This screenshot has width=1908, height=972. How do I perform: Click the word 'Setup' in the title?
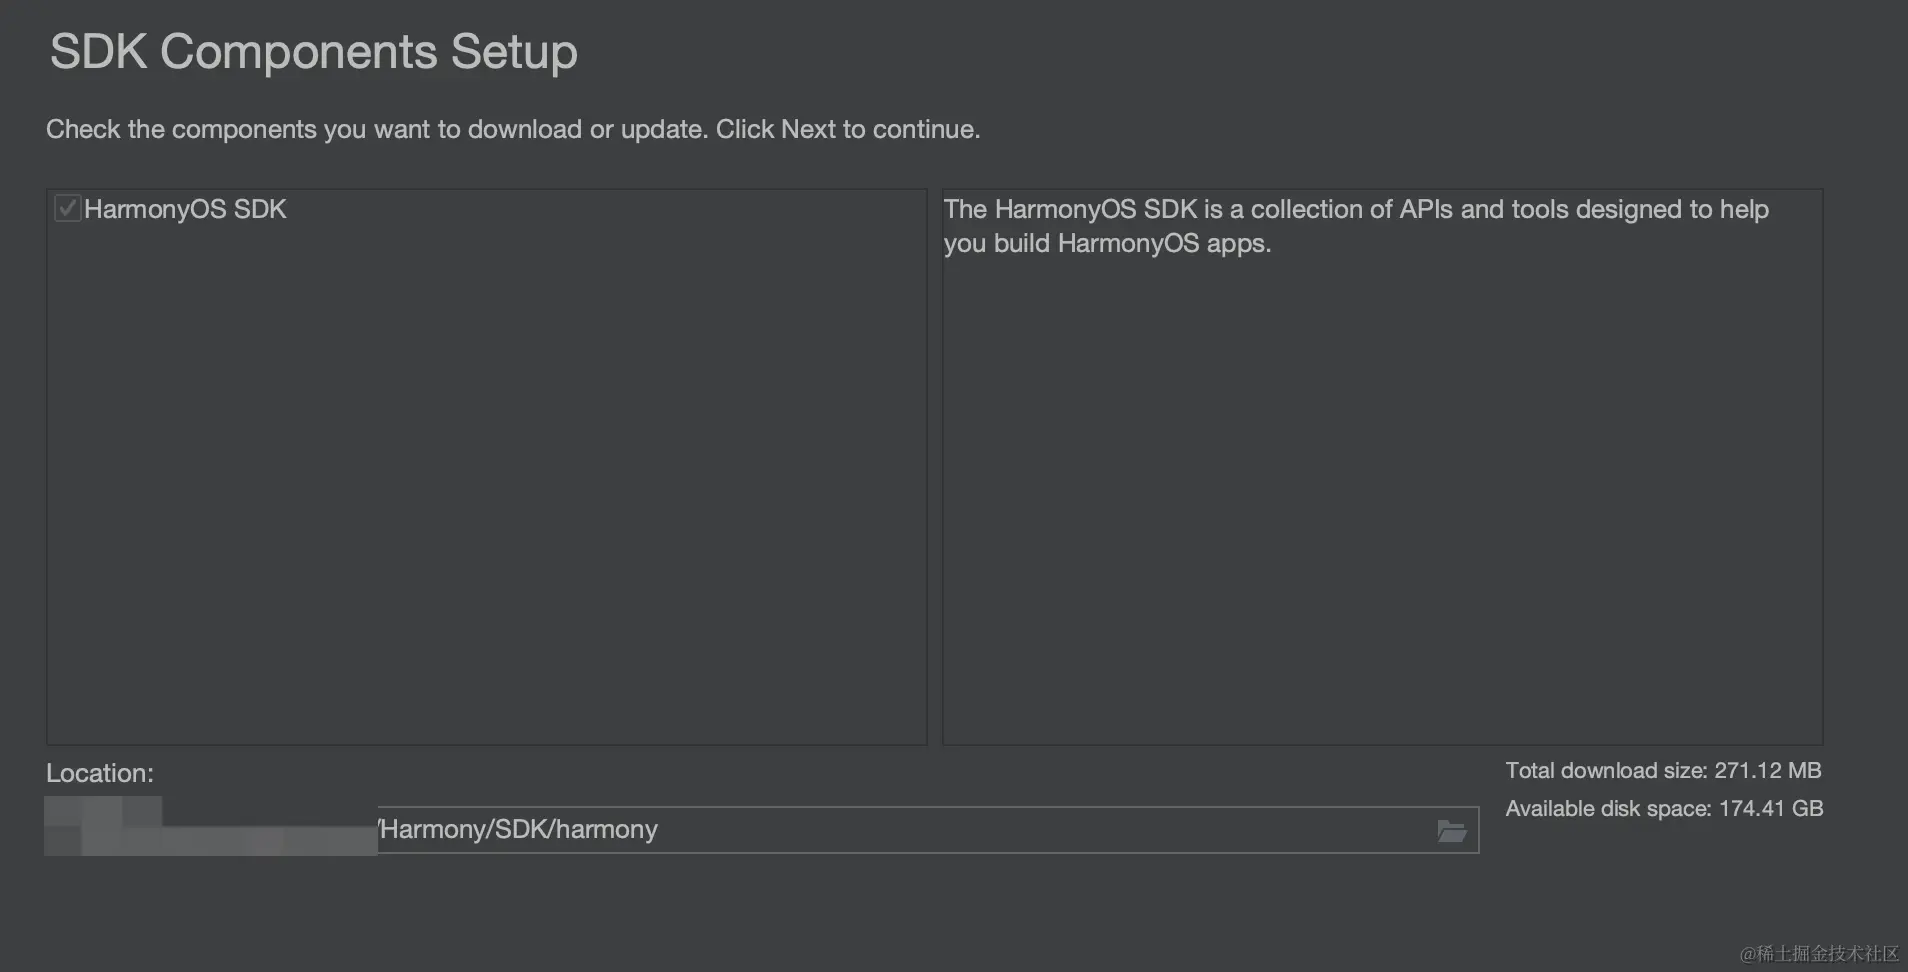click(x=514, y=52)
